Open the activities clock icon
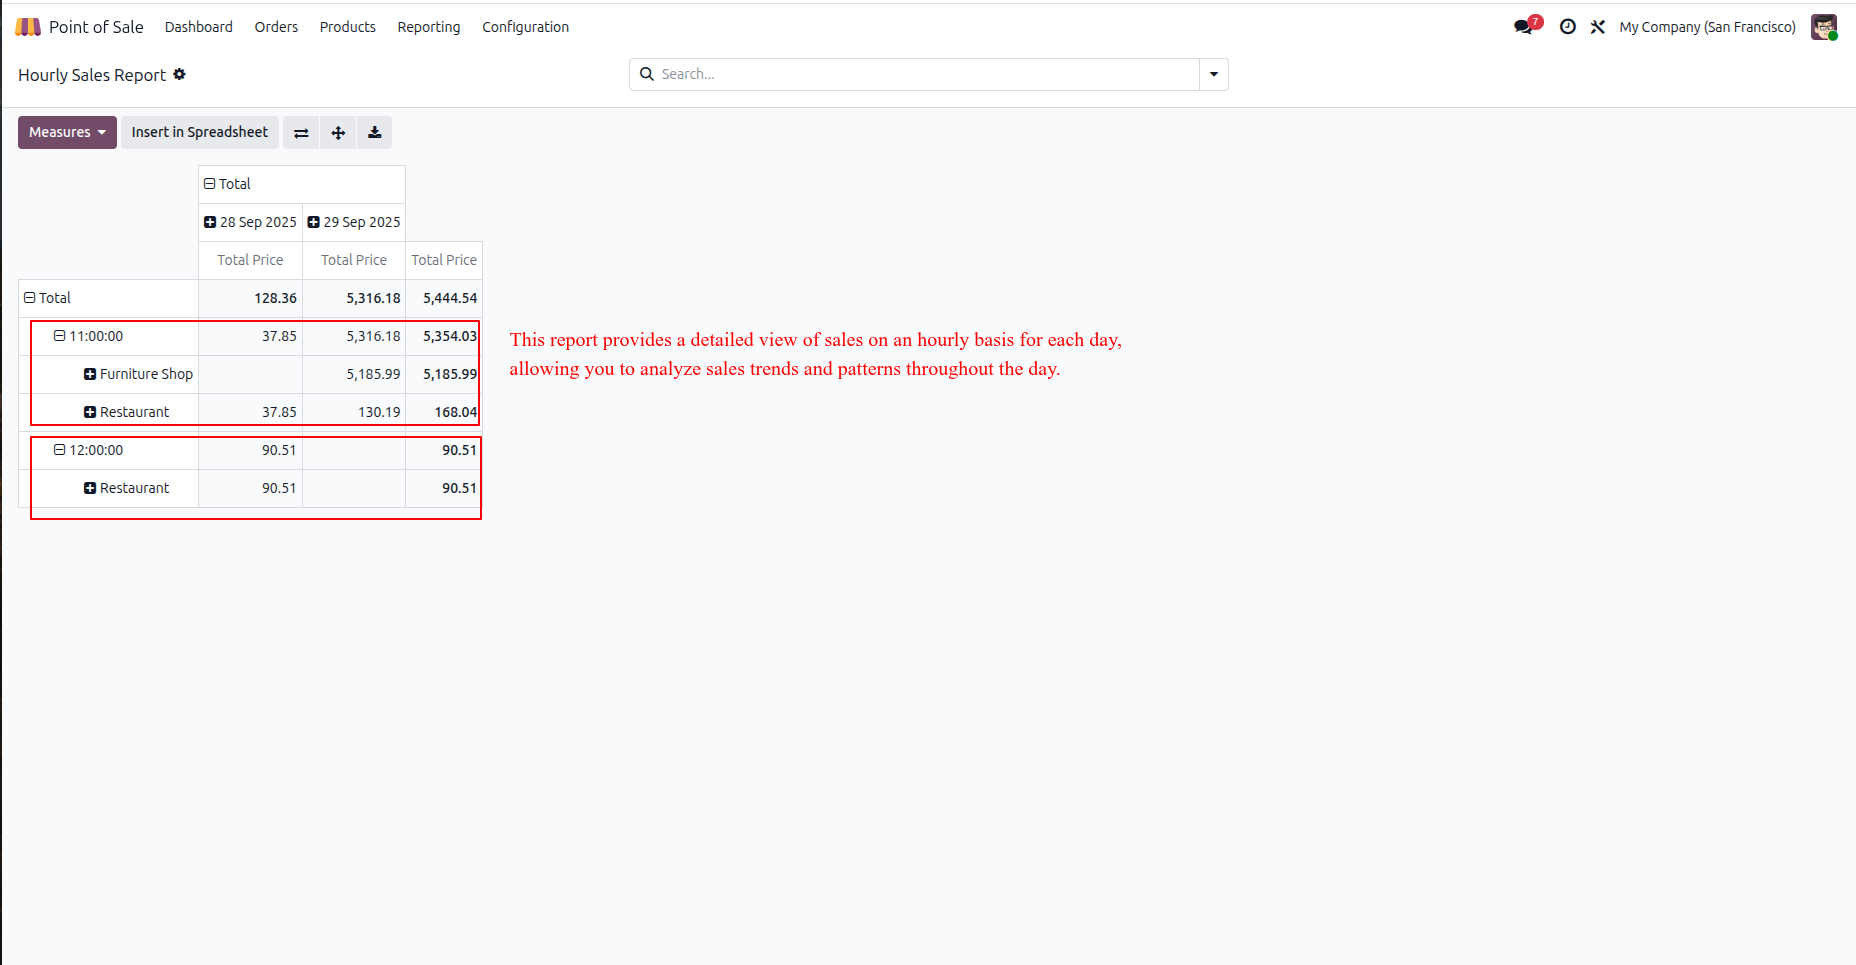 click(x=1568, y=27)
